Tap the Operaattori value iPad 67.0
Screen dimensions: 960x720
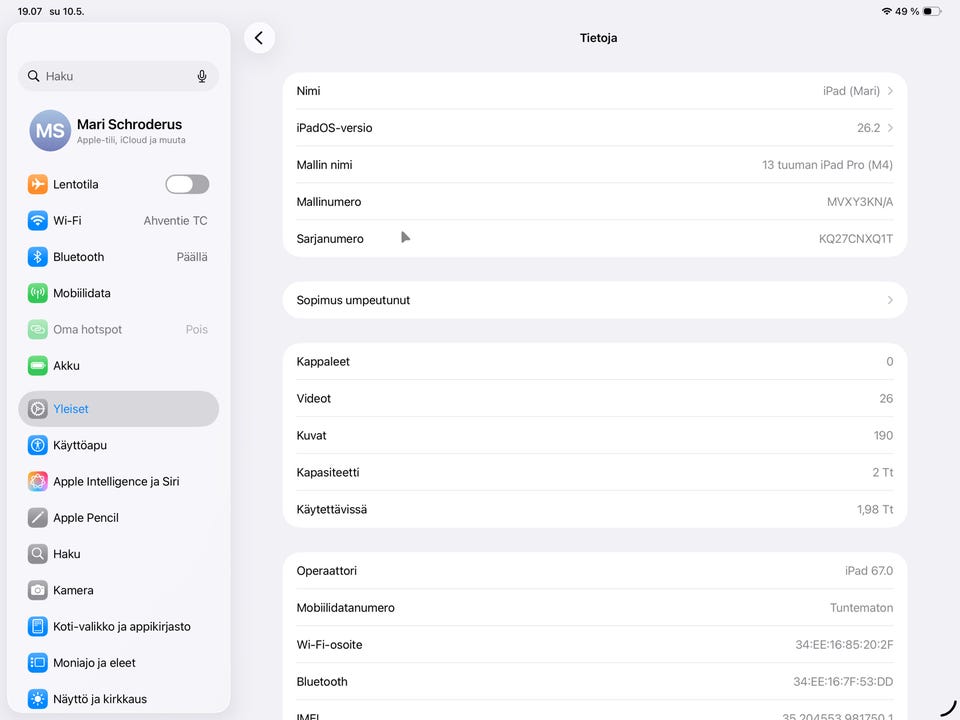click(x=869, y=571)
